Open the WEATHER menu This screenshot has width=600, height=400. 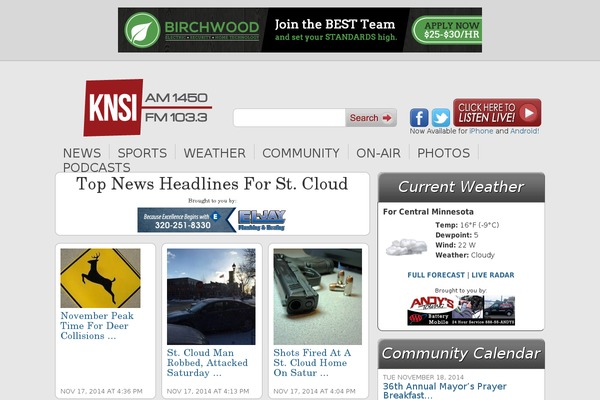pyautogui.click(x=215, y=153)
